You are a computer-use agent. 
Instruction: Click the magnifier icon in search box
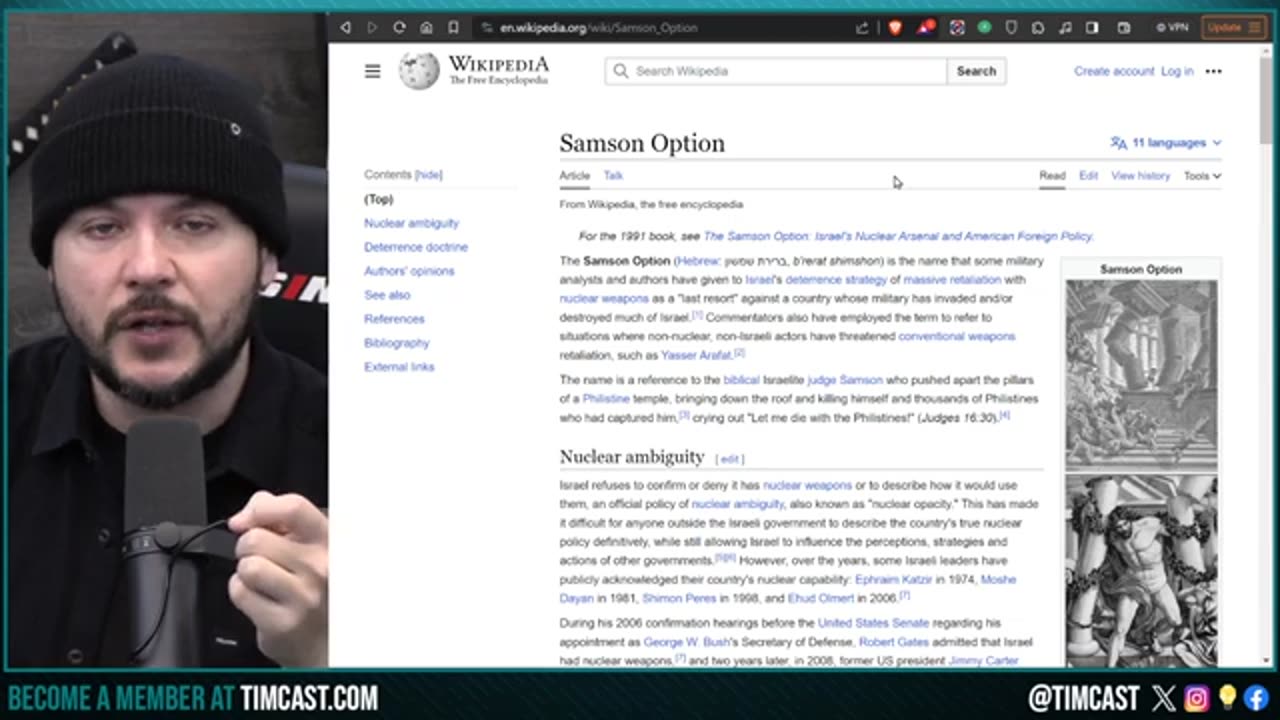coord(621,71)
